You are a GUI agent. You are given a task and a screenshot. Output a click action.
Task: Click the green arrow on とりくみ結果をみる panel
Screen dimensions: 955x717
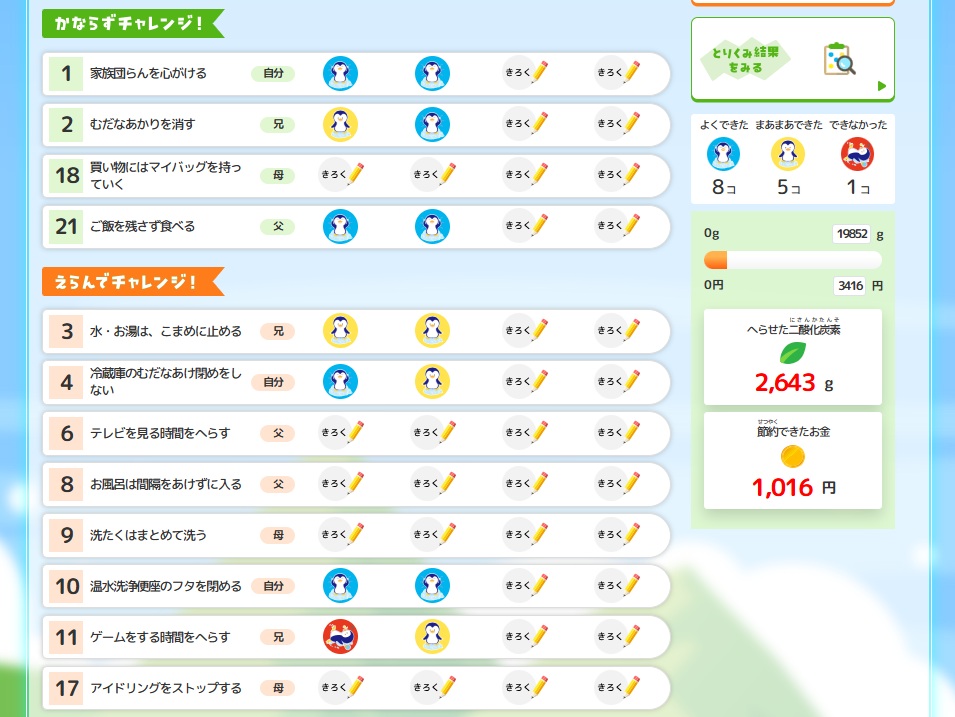[881, 86]
